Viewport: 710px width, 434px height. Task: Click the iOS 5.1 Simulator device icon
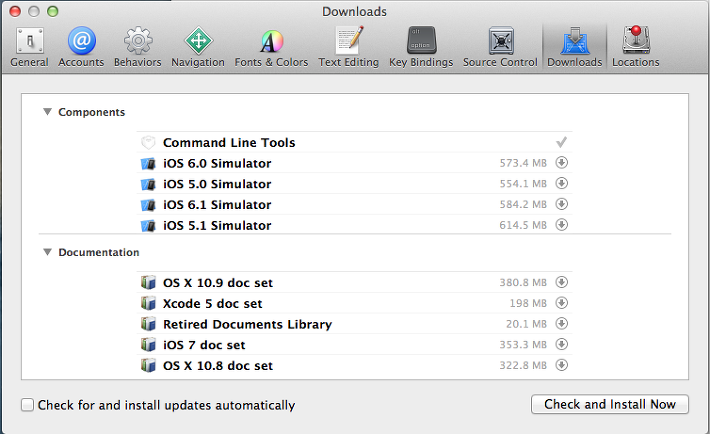[x=148, y=226]
